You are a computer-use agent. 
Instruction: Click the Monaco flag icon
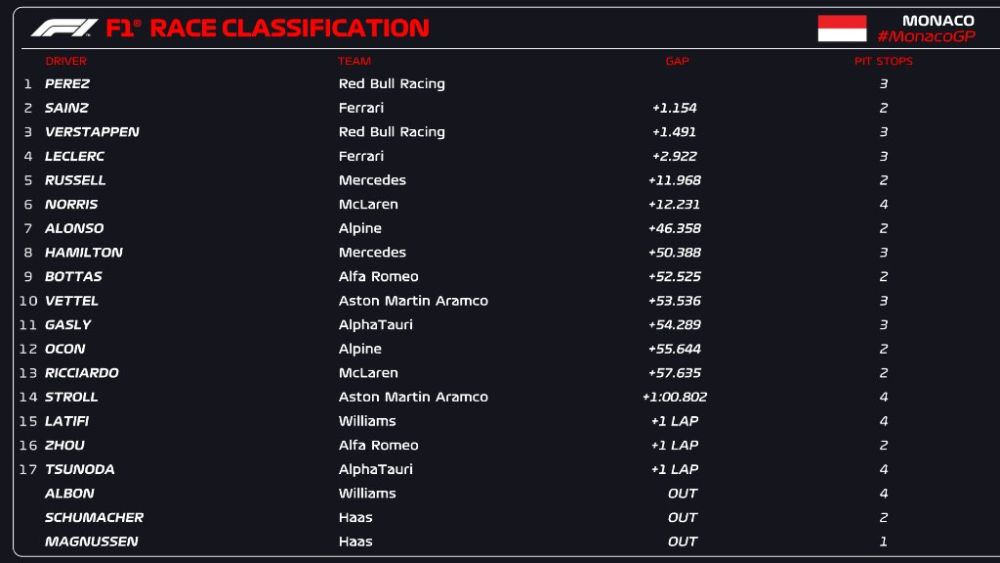tap(842, 29)
